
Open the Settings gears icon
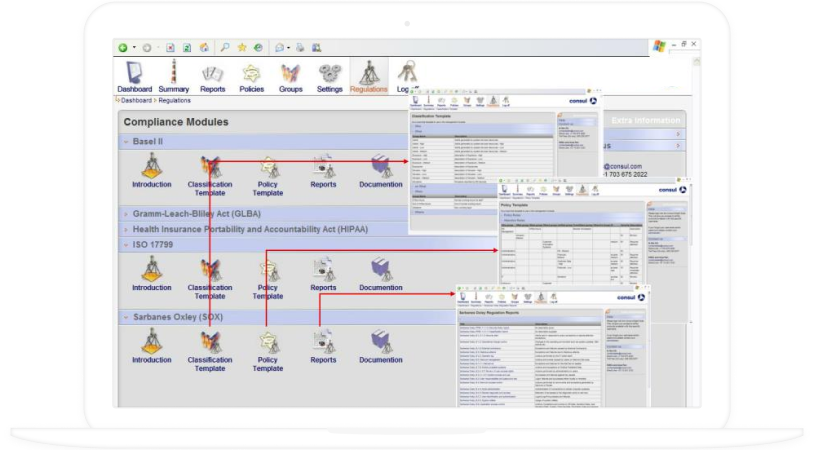(x=329, y=75)
